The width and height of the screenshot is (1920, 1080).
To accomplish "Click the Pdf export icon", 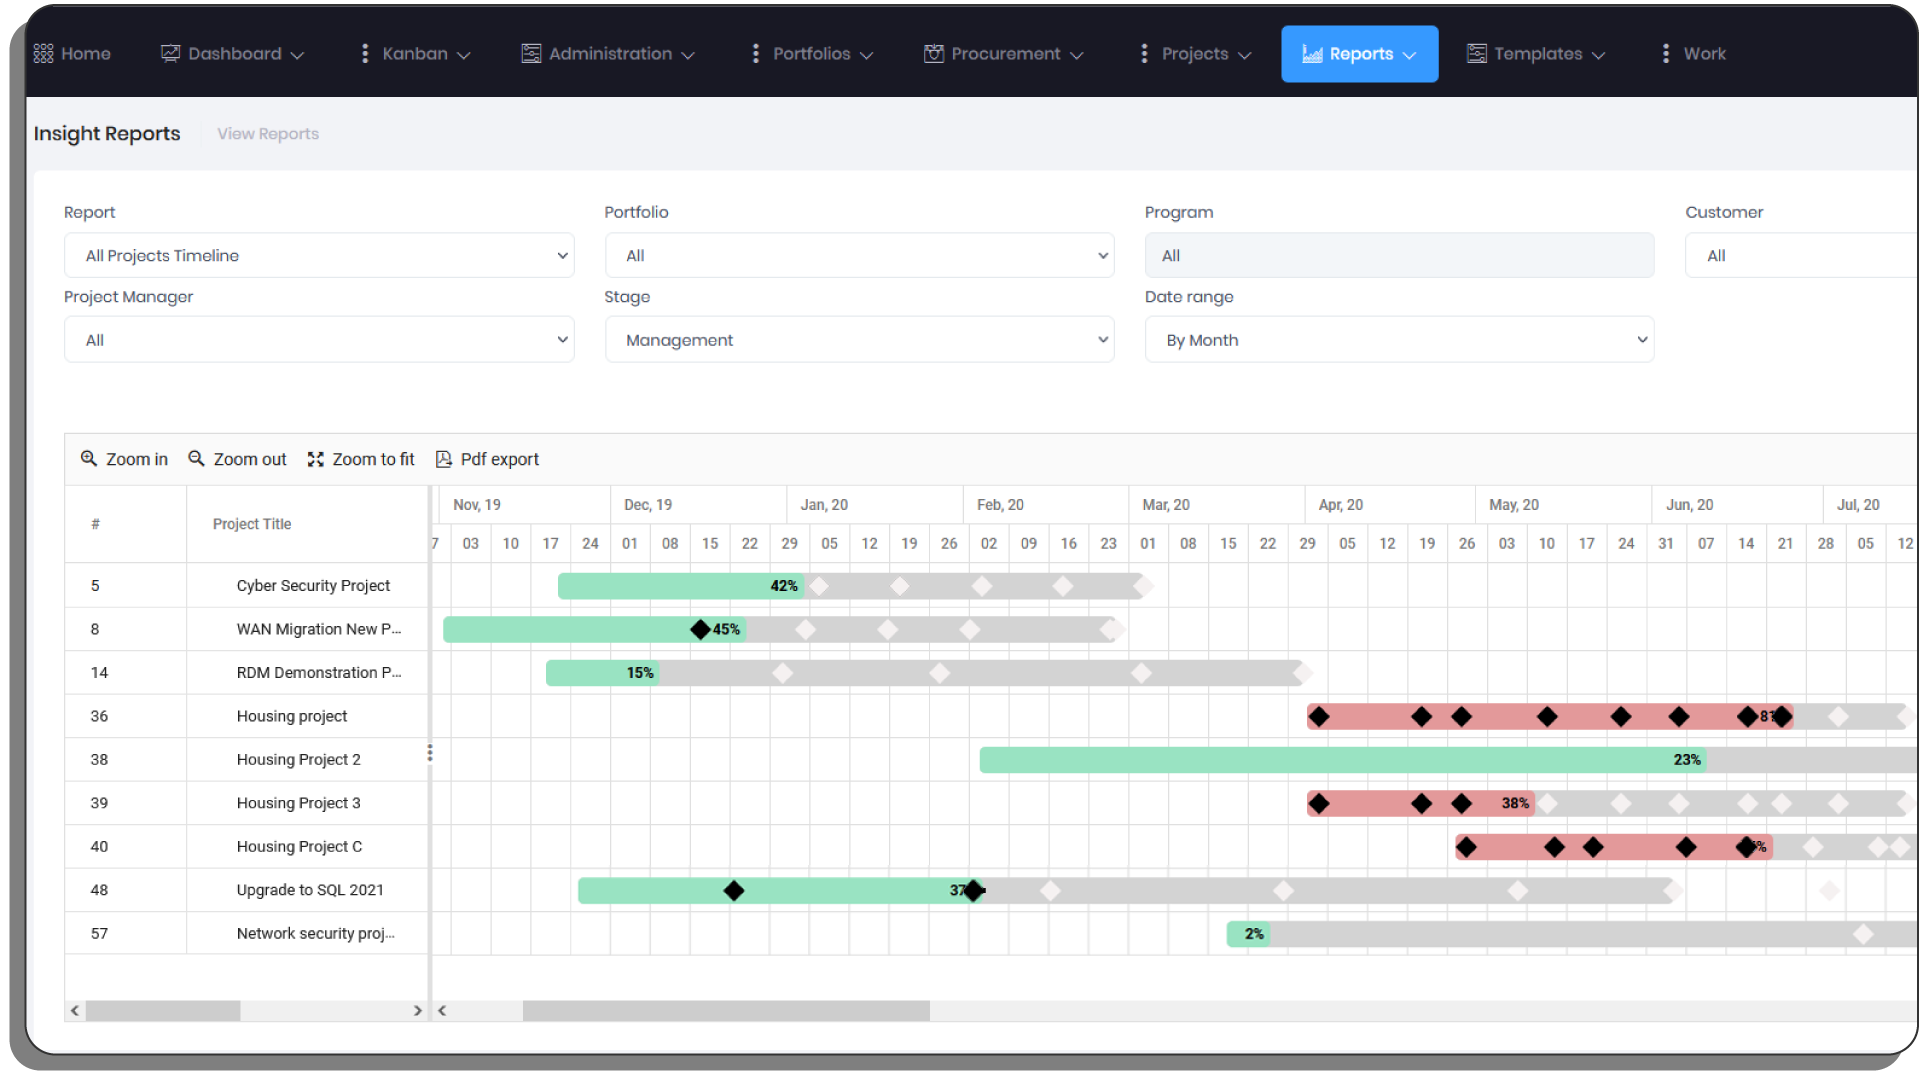I will [444, 459].
